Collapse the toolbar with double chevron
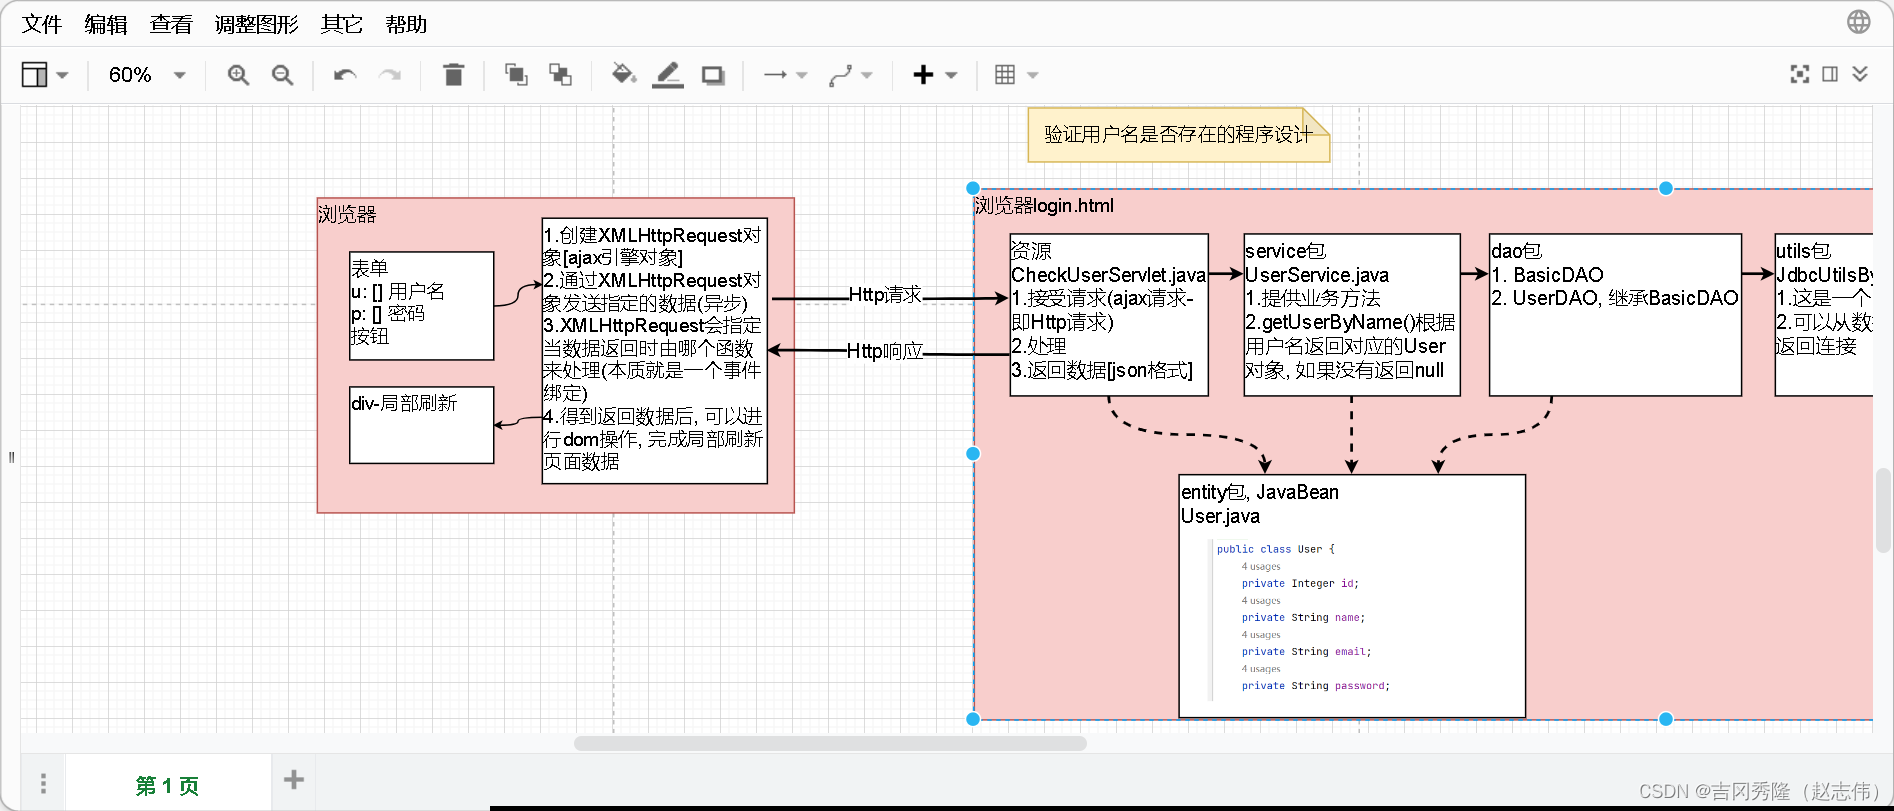 (x=1860, y=74)
